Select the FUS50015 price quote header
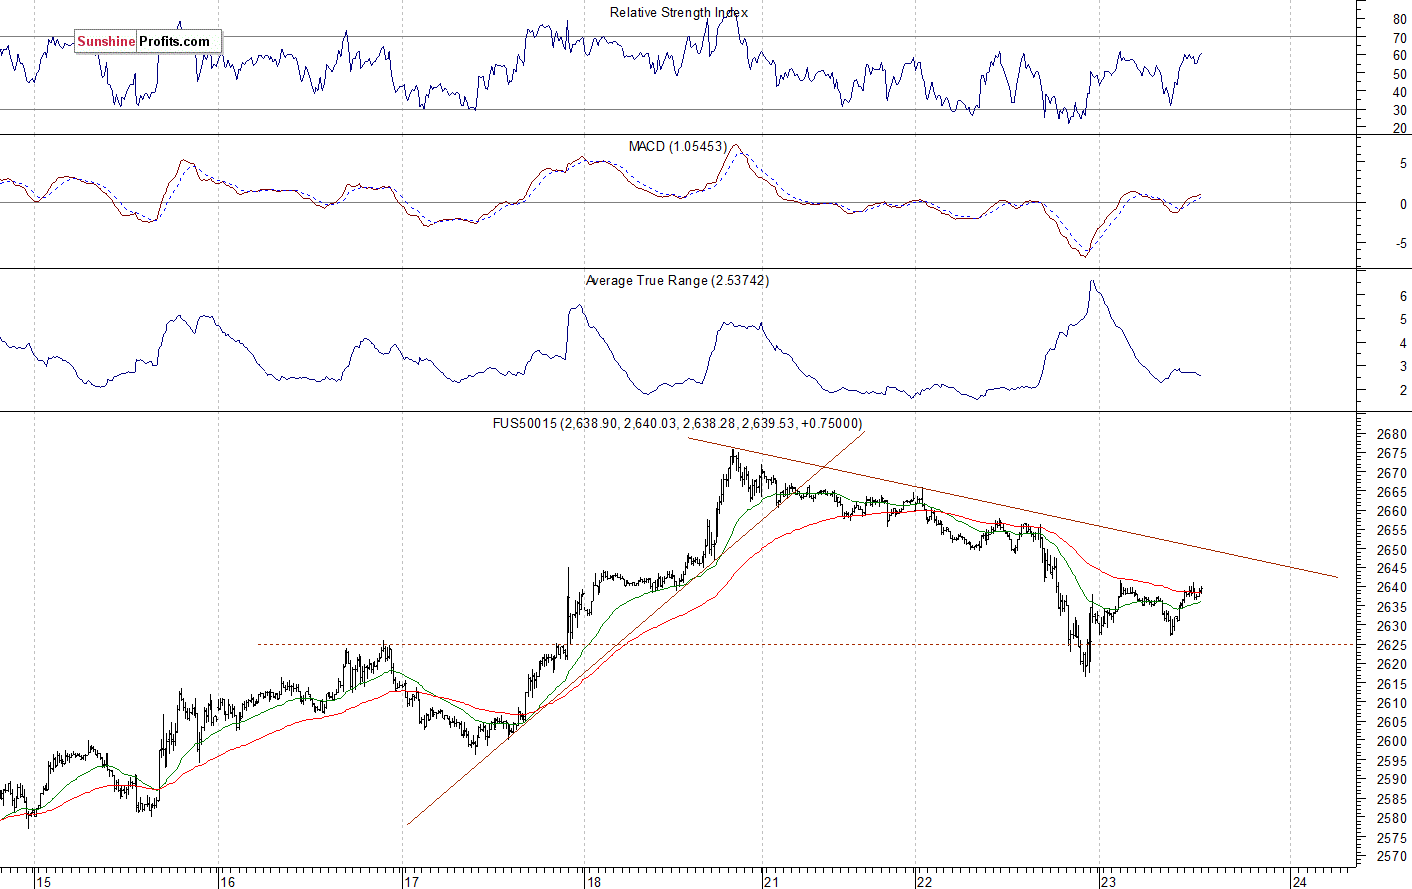 677,424
